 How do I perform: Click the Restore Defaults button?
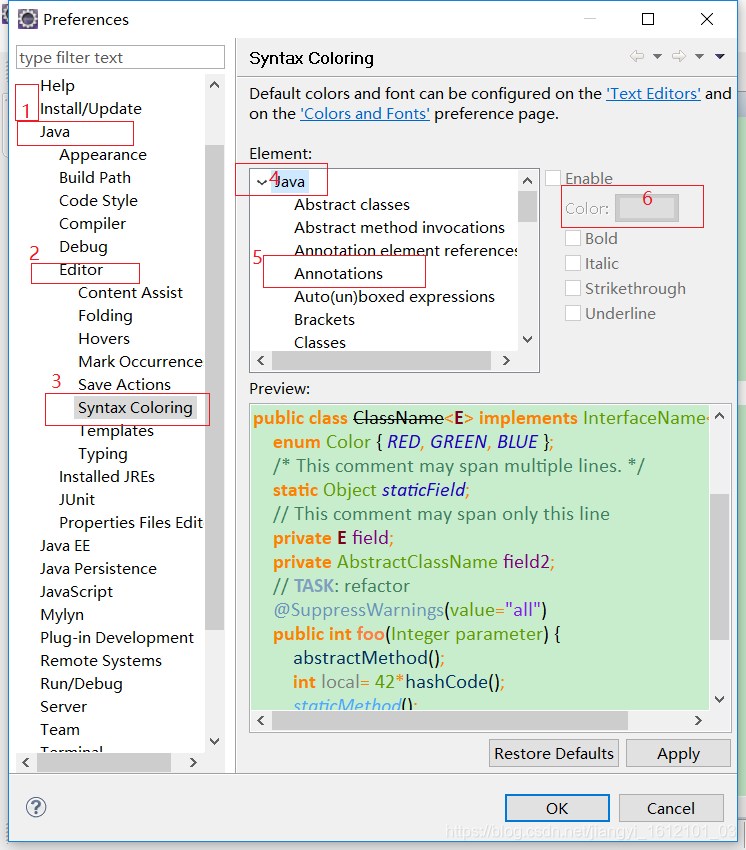pyautogui.click(x=554, y=754)
